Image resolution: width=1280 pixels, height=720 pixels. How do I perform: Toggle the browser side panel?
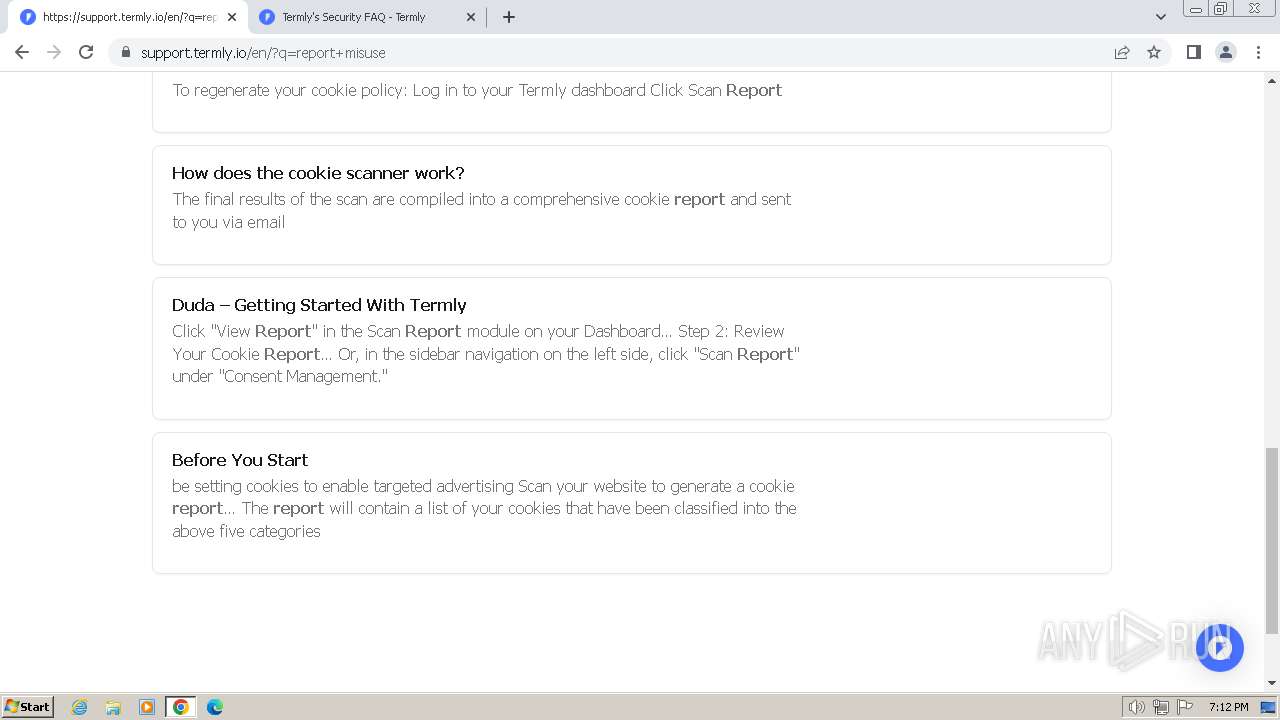[x=1193, y=52]
